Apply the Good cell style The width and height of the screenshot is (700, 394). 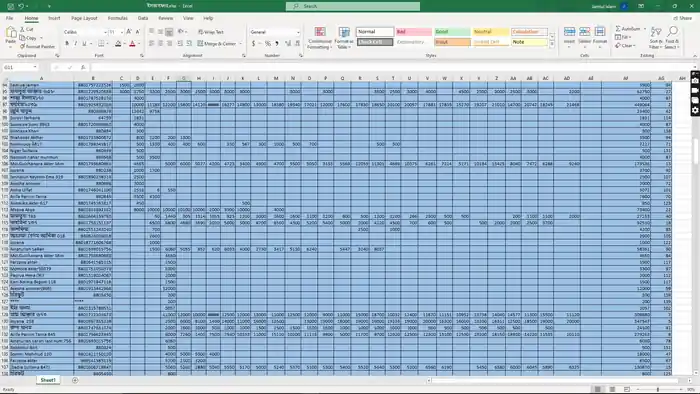click(452, 32)
